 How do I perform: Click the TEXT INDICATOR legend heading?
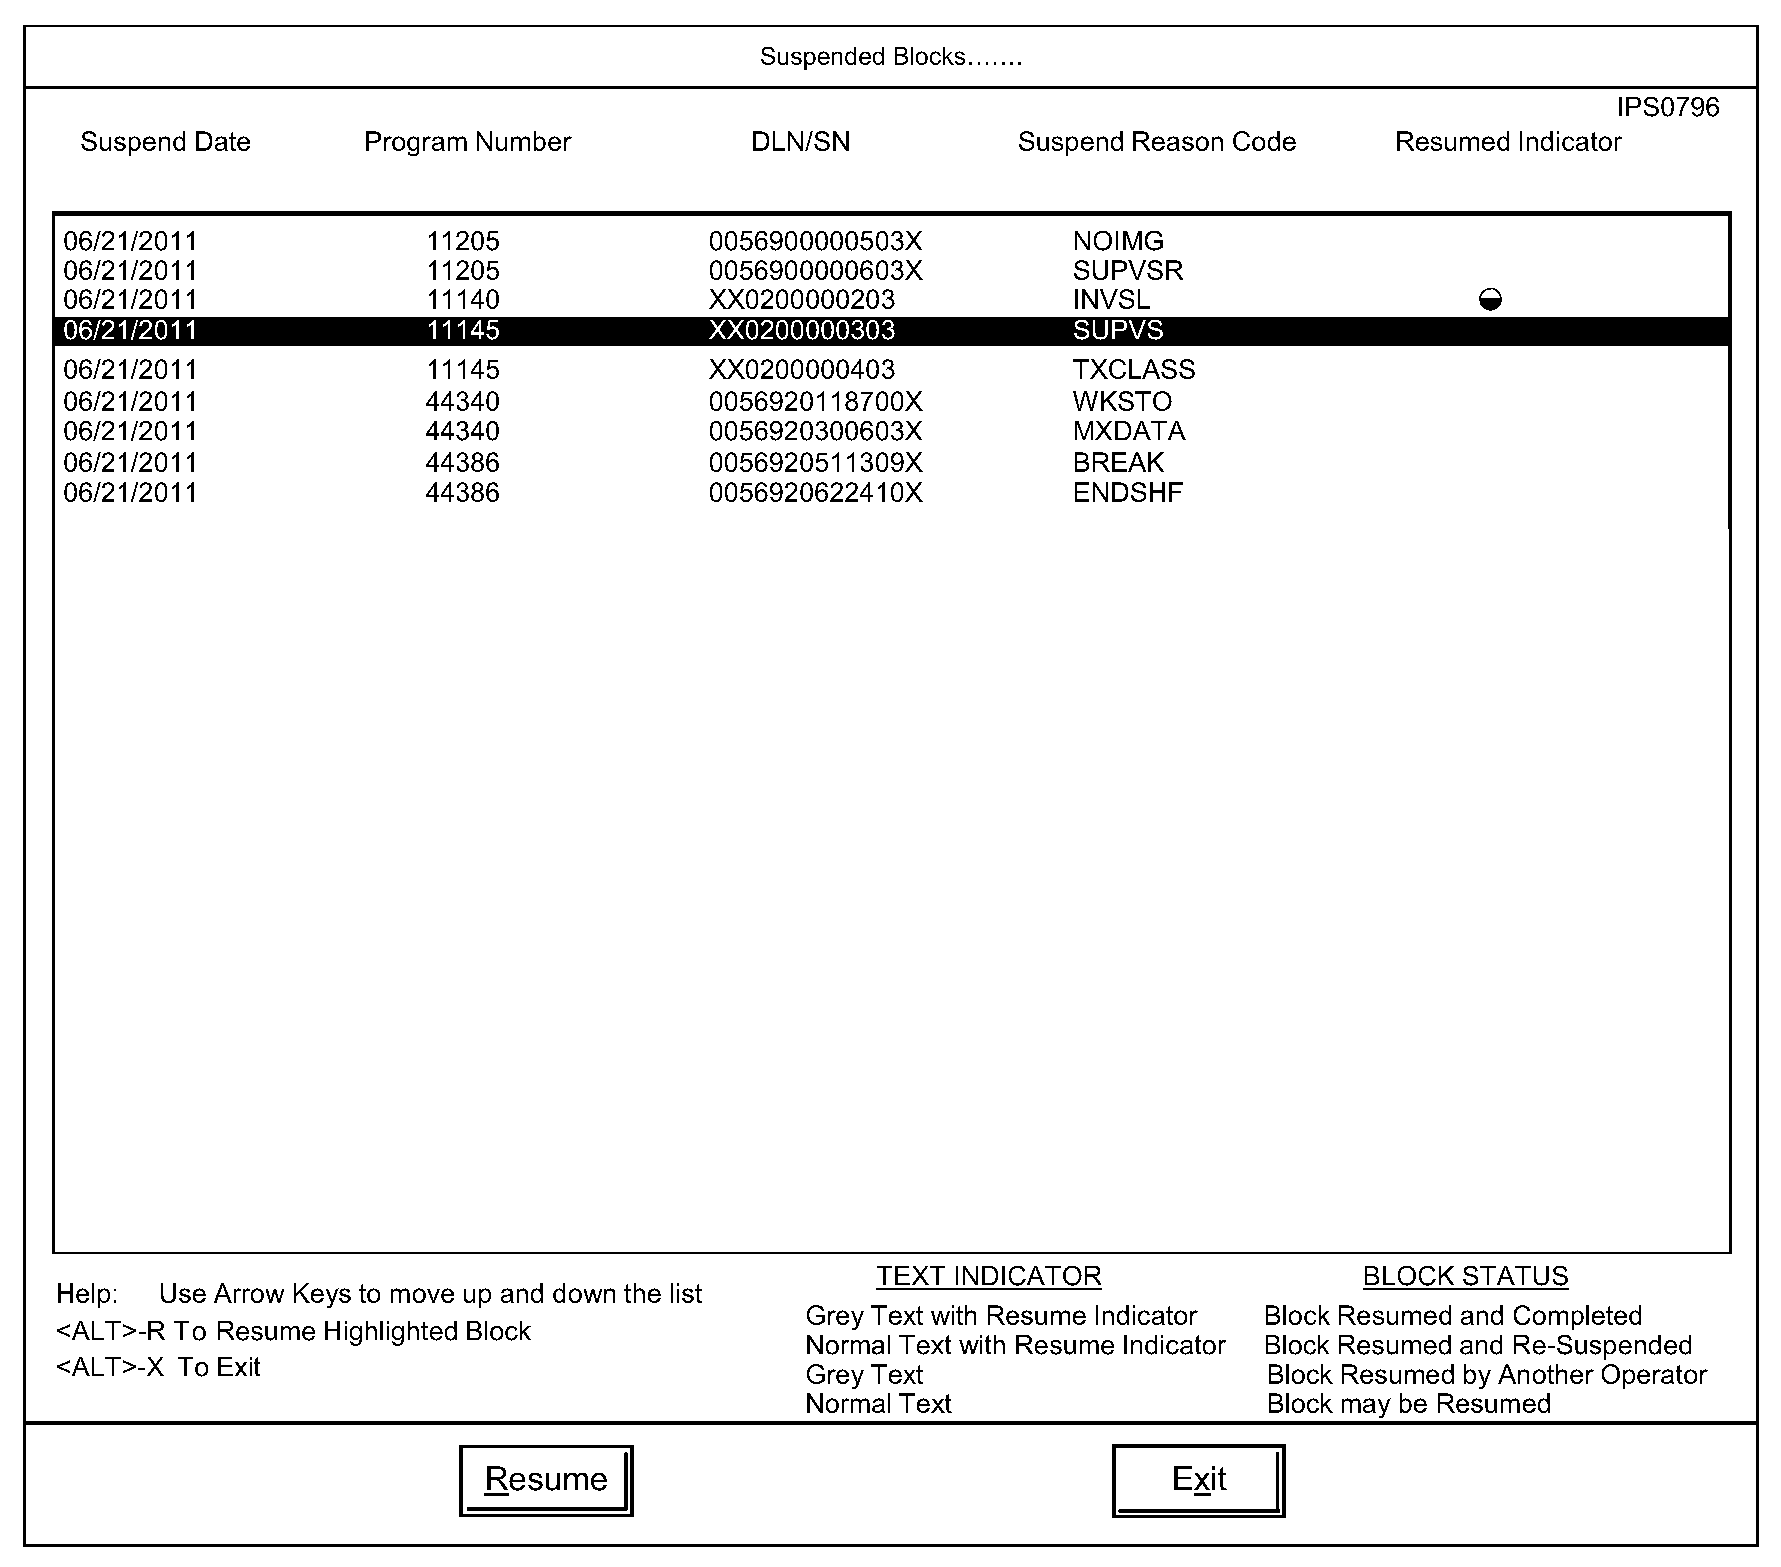(988, 1276)
